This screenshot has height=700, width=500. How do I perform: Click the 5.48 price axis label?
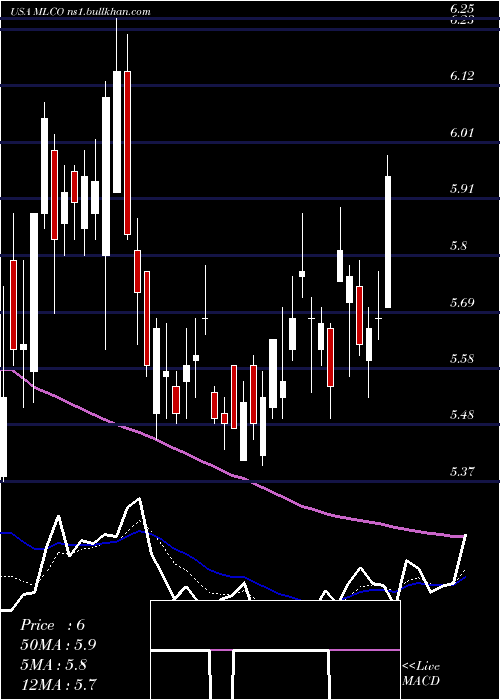pyautogui.click(x=462, y=415)
